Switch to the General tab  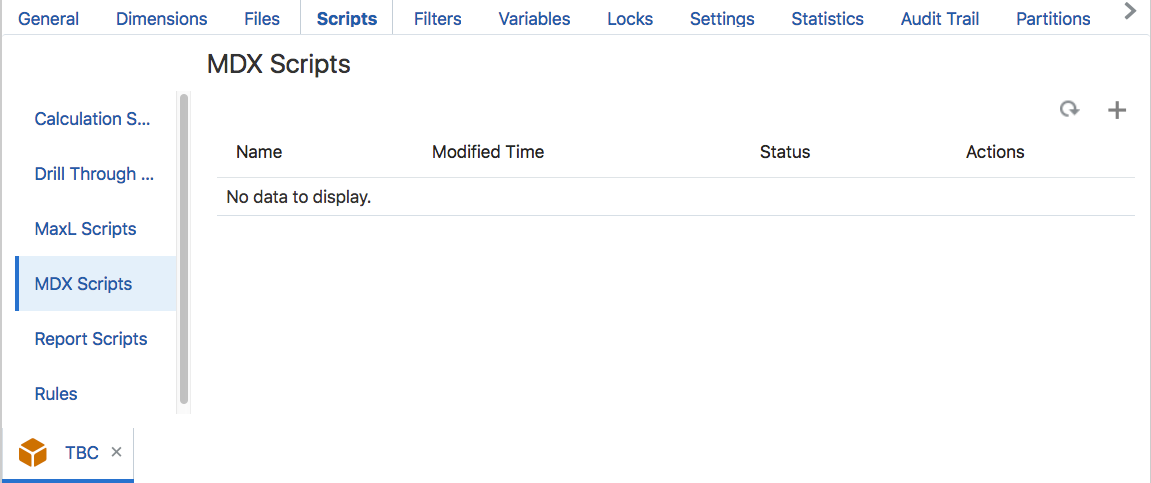[48, 19]
